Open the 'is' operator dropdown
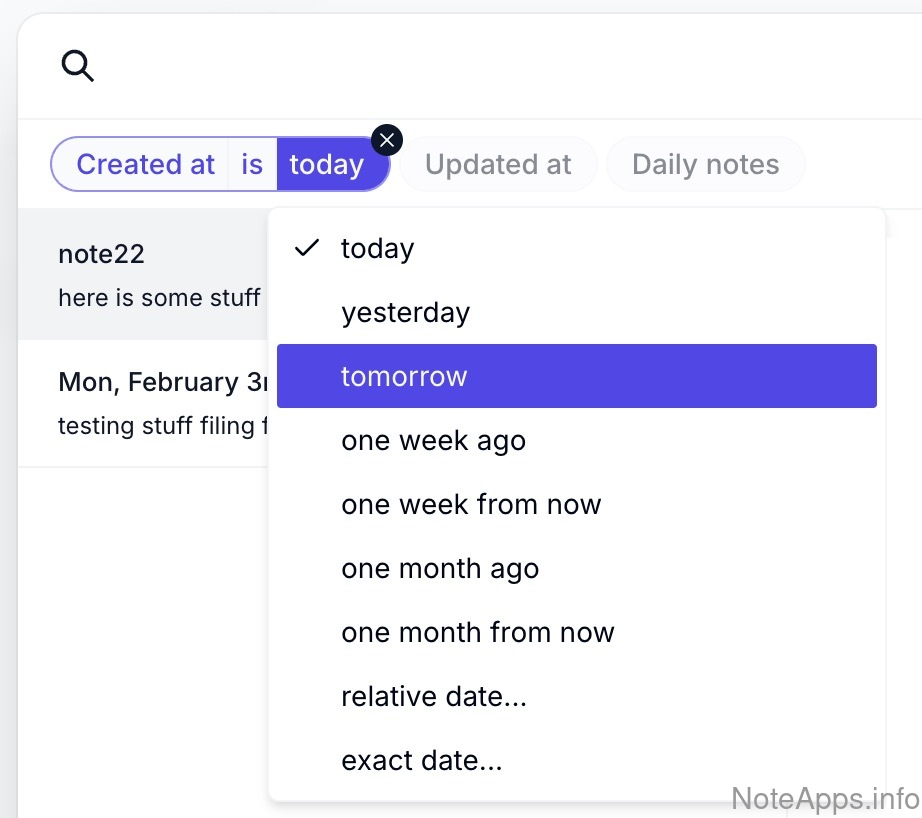The width and height of the screenshot is (922, 818). (x=252, y=165)
